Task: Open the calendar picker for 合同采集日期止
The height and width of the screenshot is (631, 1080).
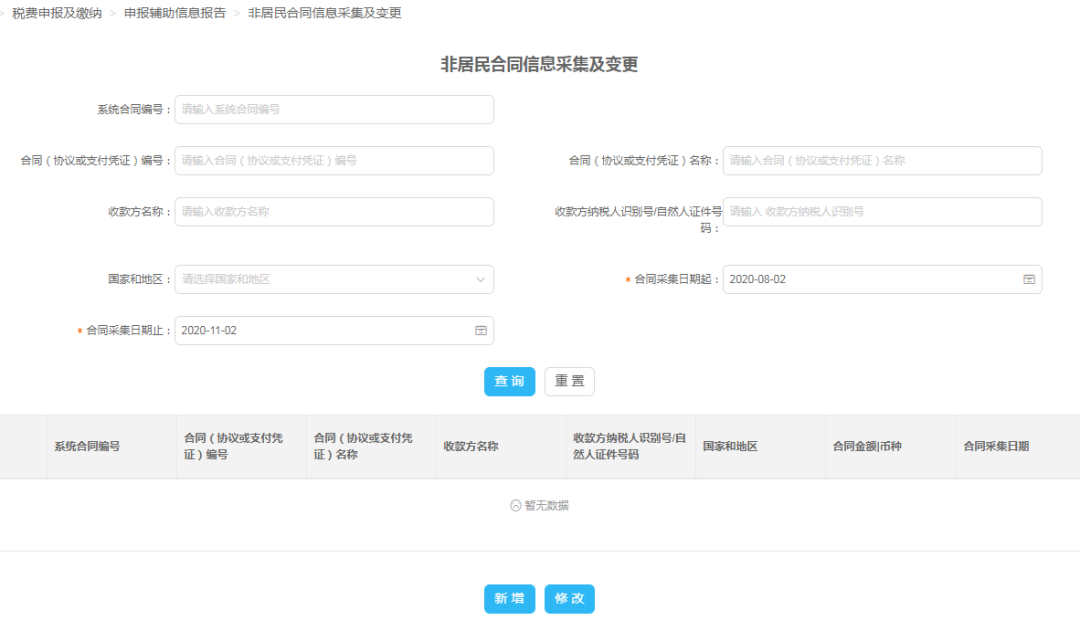Action: 481,330
